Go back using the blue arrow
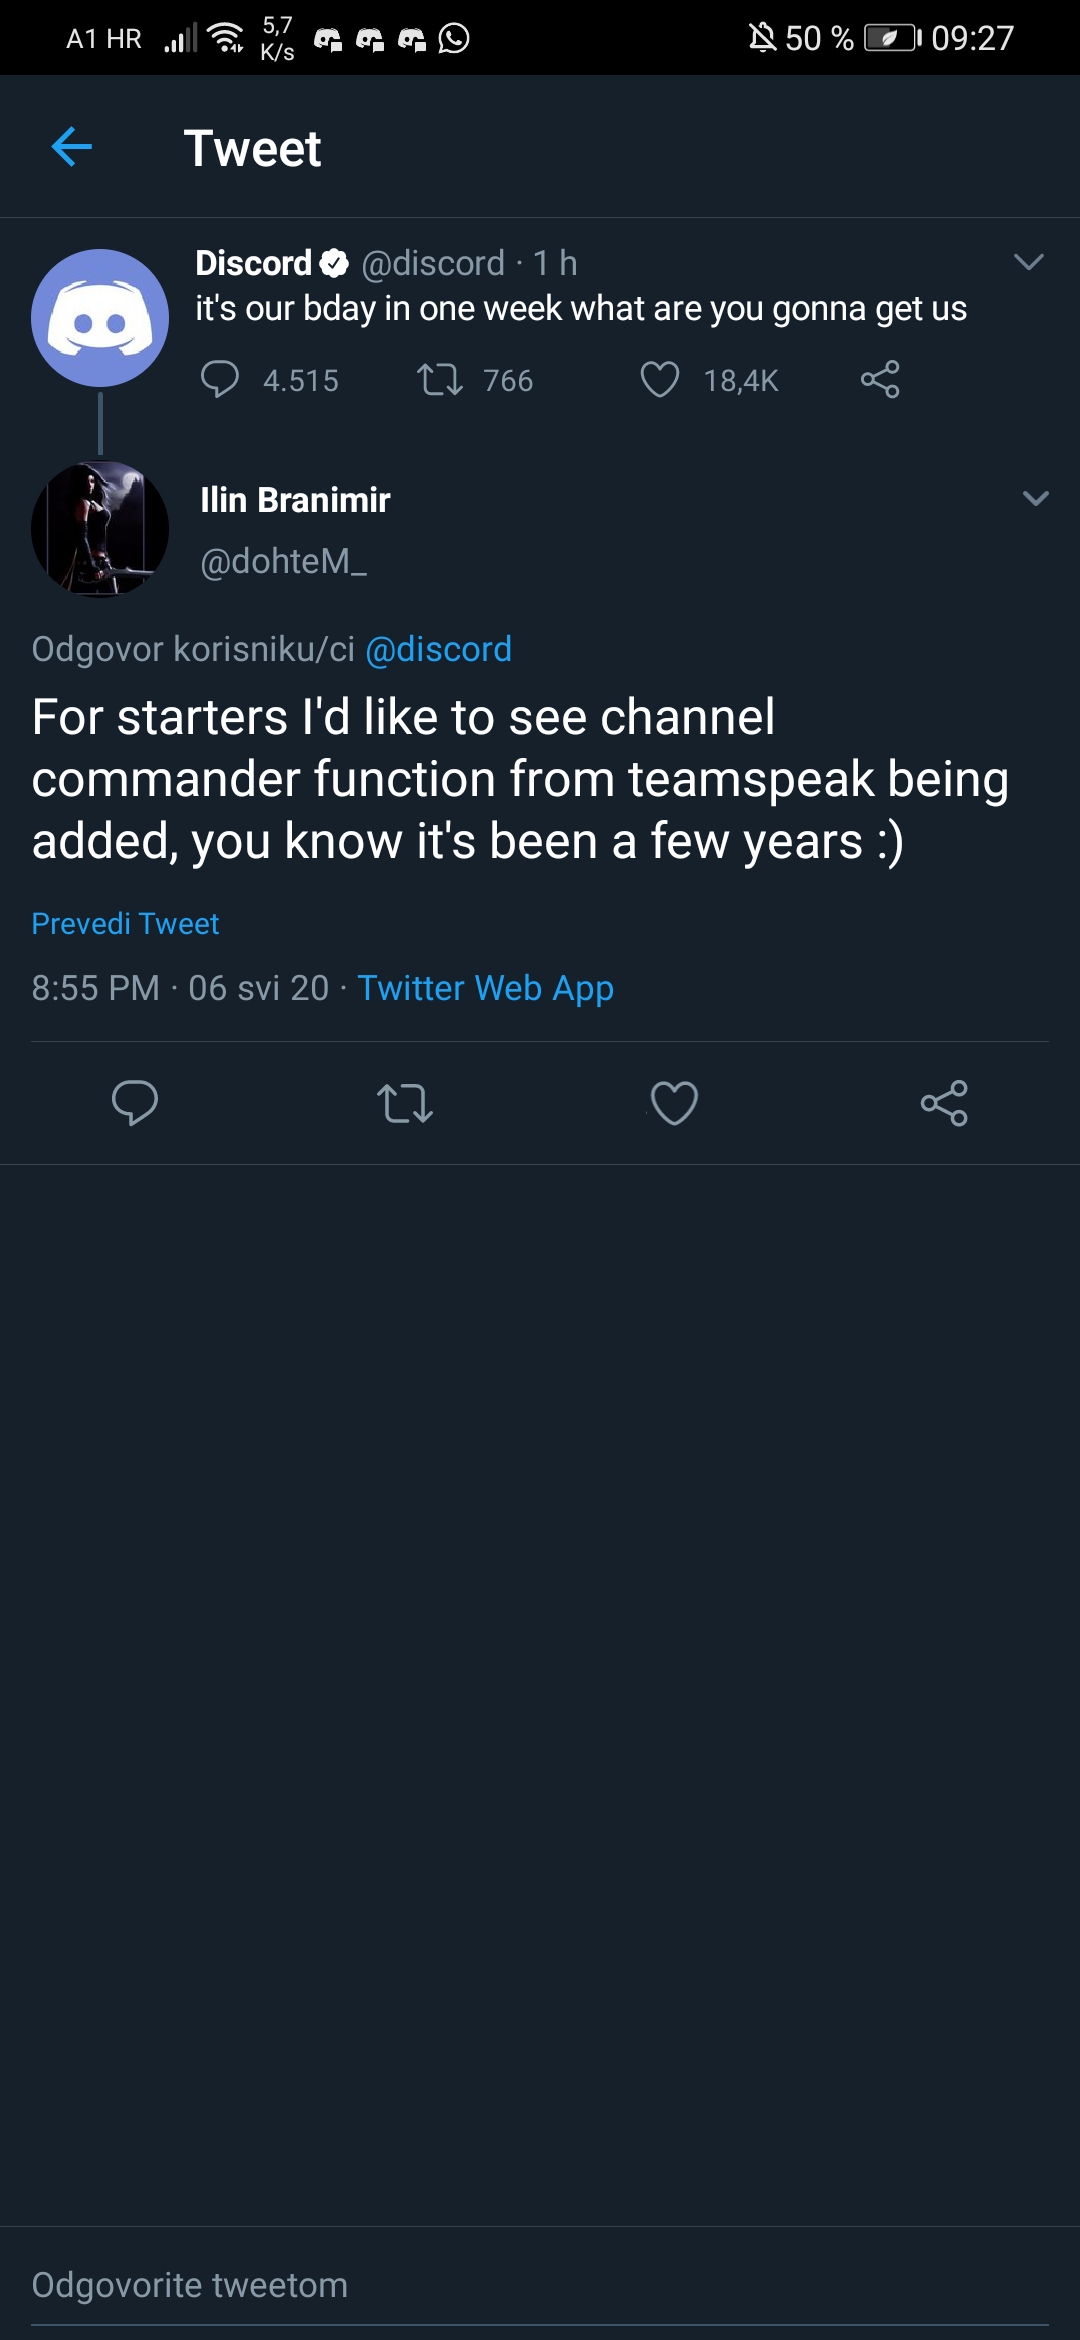 pyautogui.click(x=72, y=147)
